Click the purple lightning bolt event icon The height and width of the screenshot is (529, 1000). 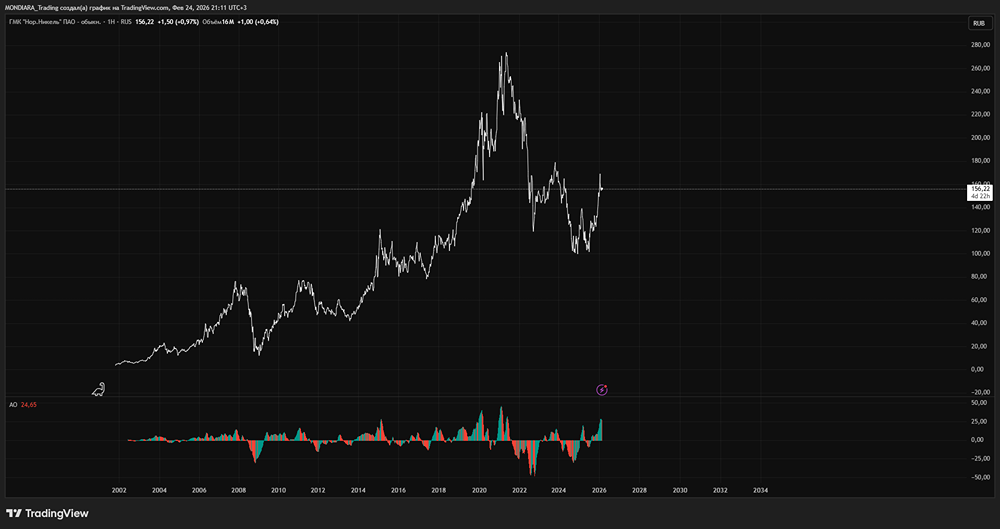602,389
